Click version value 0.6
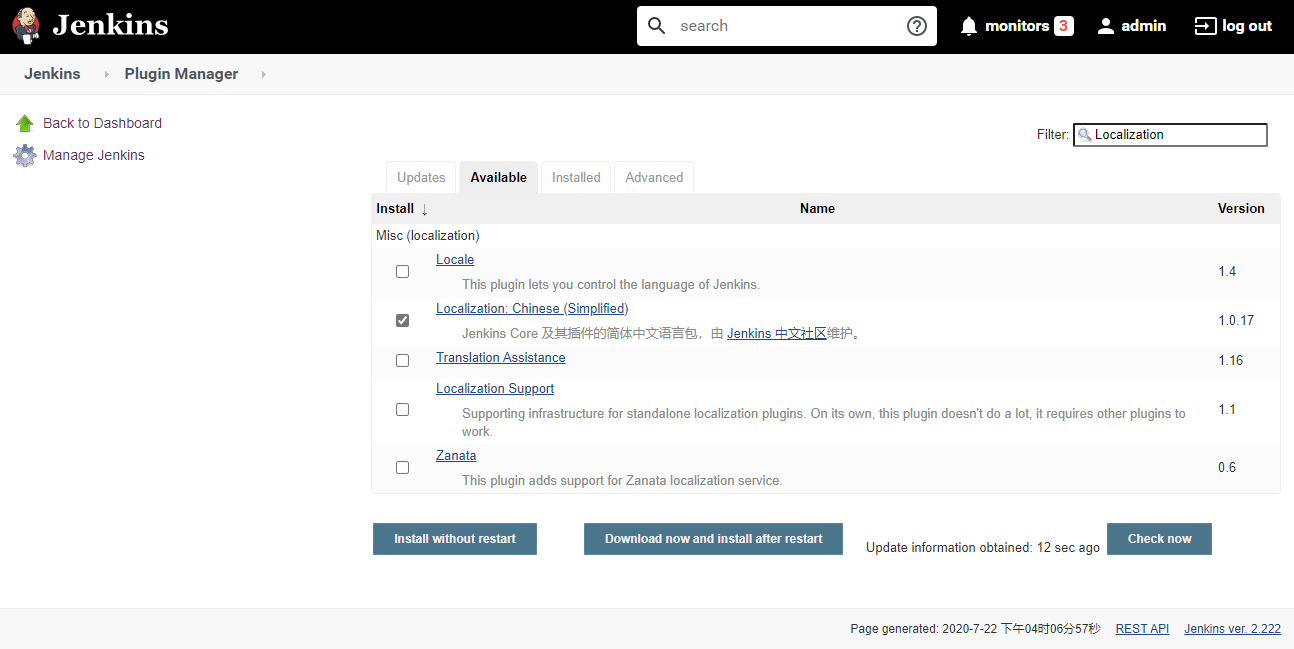The height and width of the screenshot is (649, 1294). click(1227, 467)
